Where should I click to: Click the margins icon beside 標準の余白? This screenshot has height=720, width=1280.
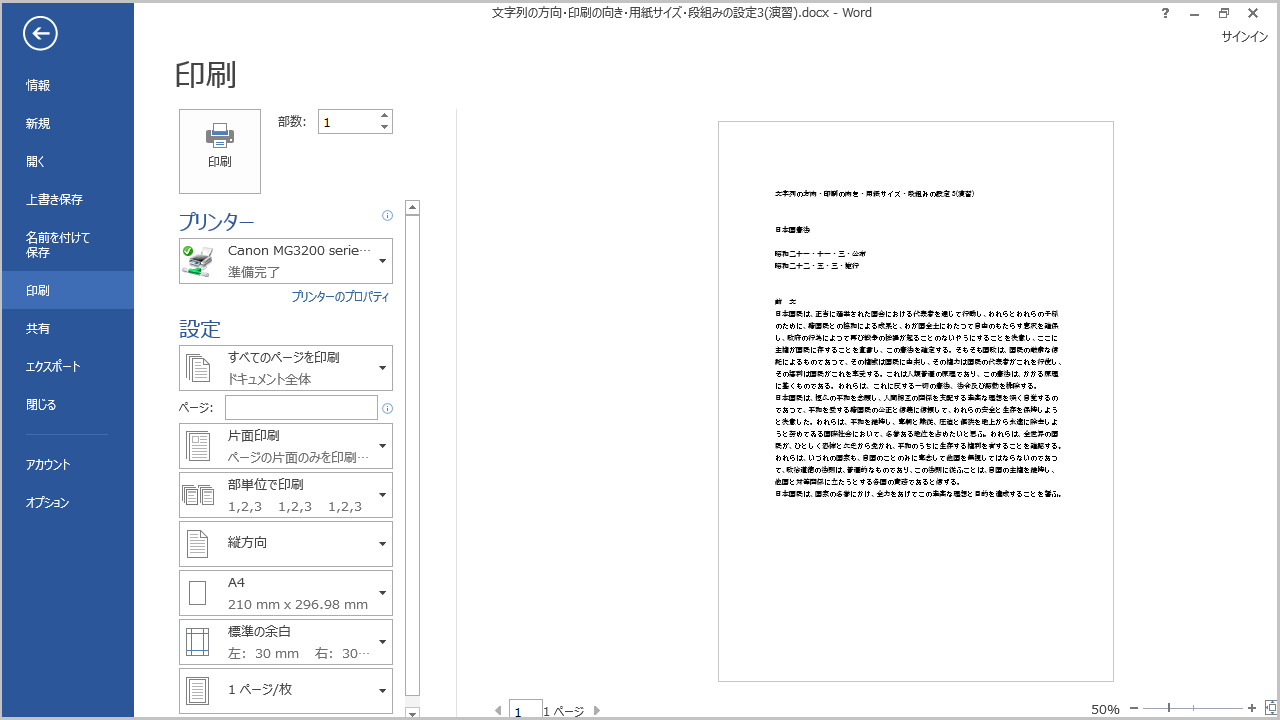tap(198, 642)
